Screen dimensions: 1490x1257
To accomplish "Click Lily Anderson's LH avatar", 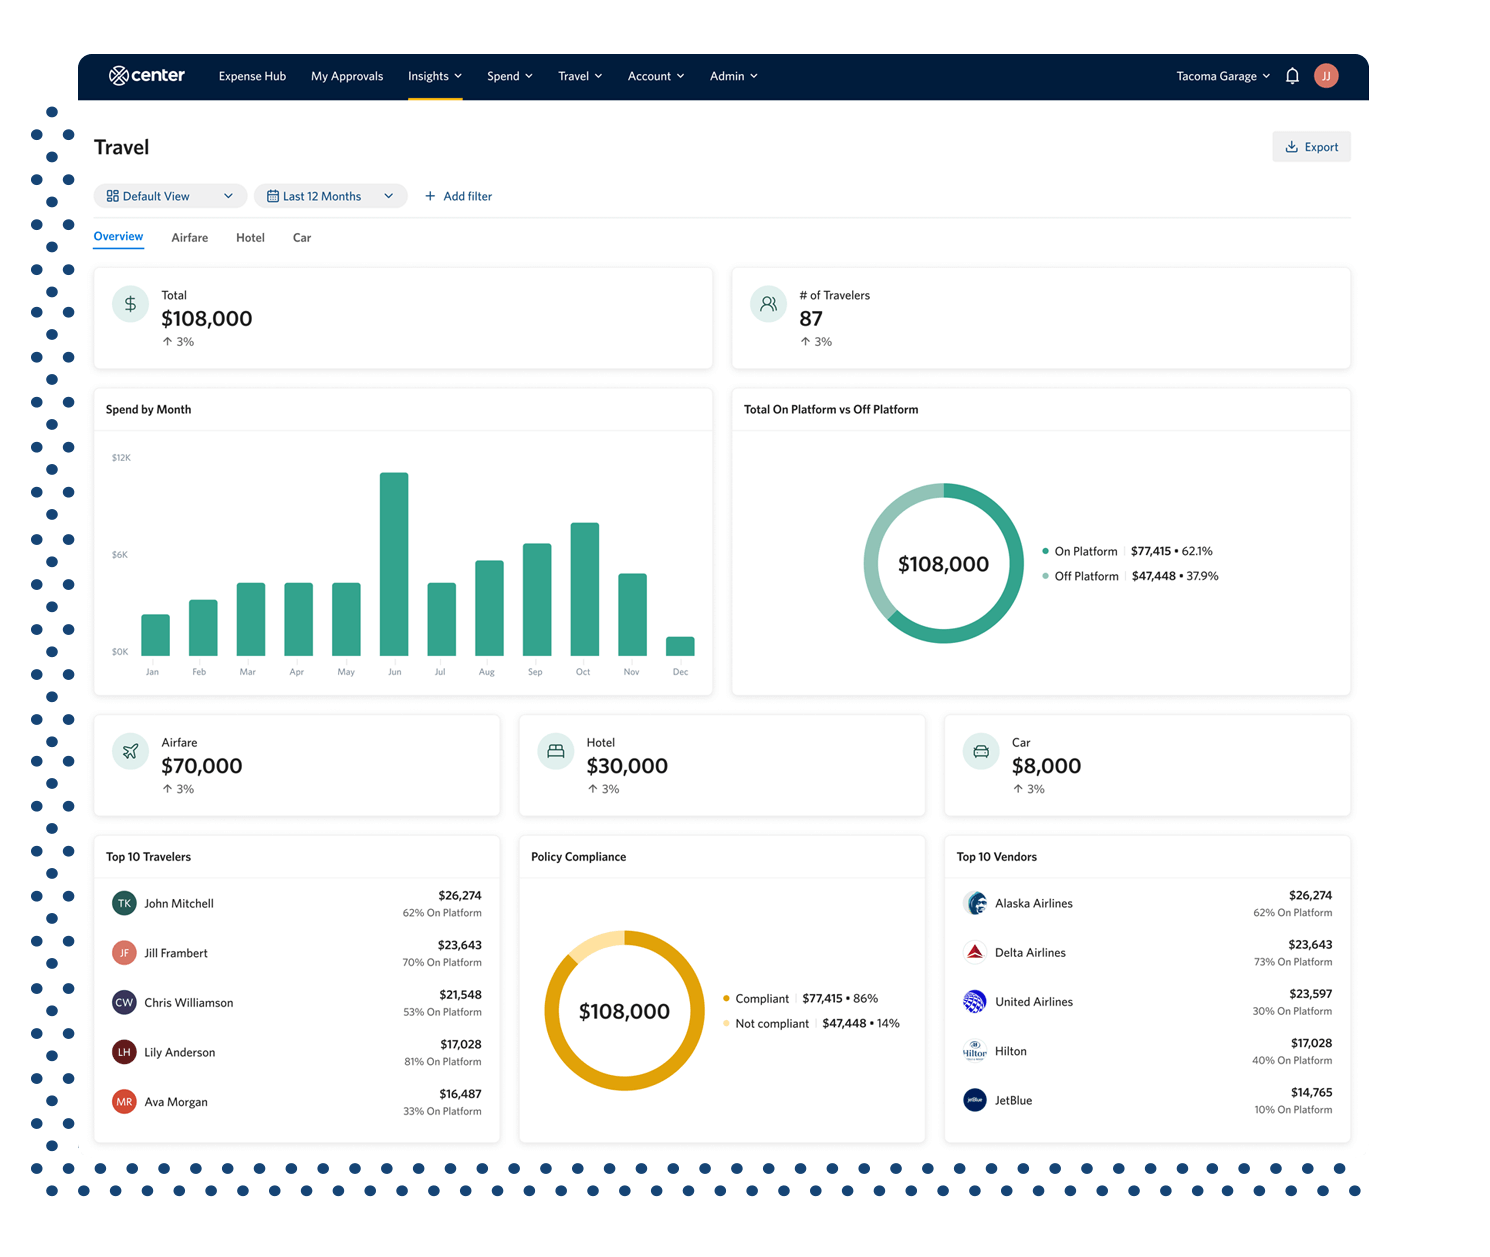I will (124, 1052).
